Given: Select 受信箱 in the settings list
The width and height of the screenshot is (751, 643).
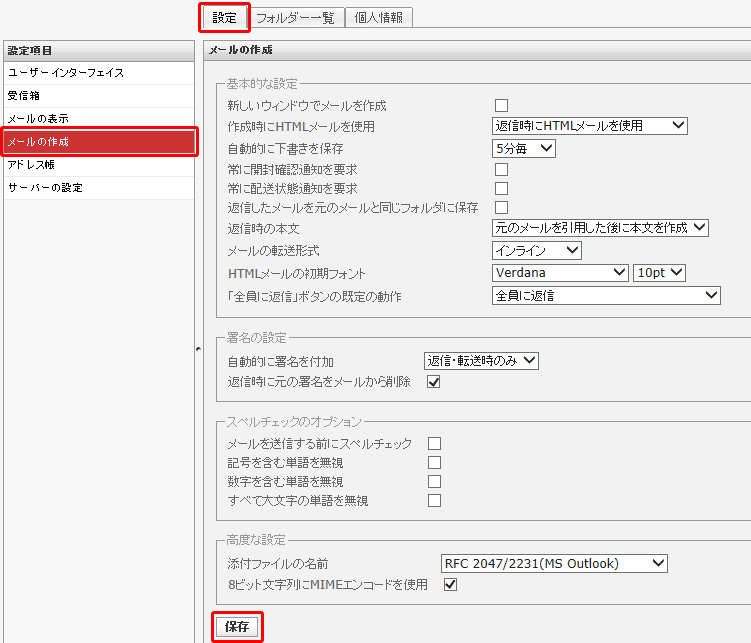Looking at the screenshot, I should click(97, 96).
